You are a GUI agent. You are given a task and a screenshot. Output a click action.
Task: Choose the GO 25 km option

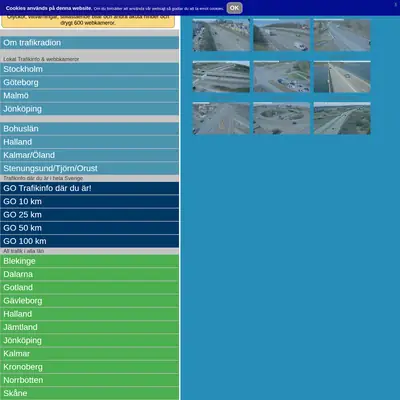89,215
